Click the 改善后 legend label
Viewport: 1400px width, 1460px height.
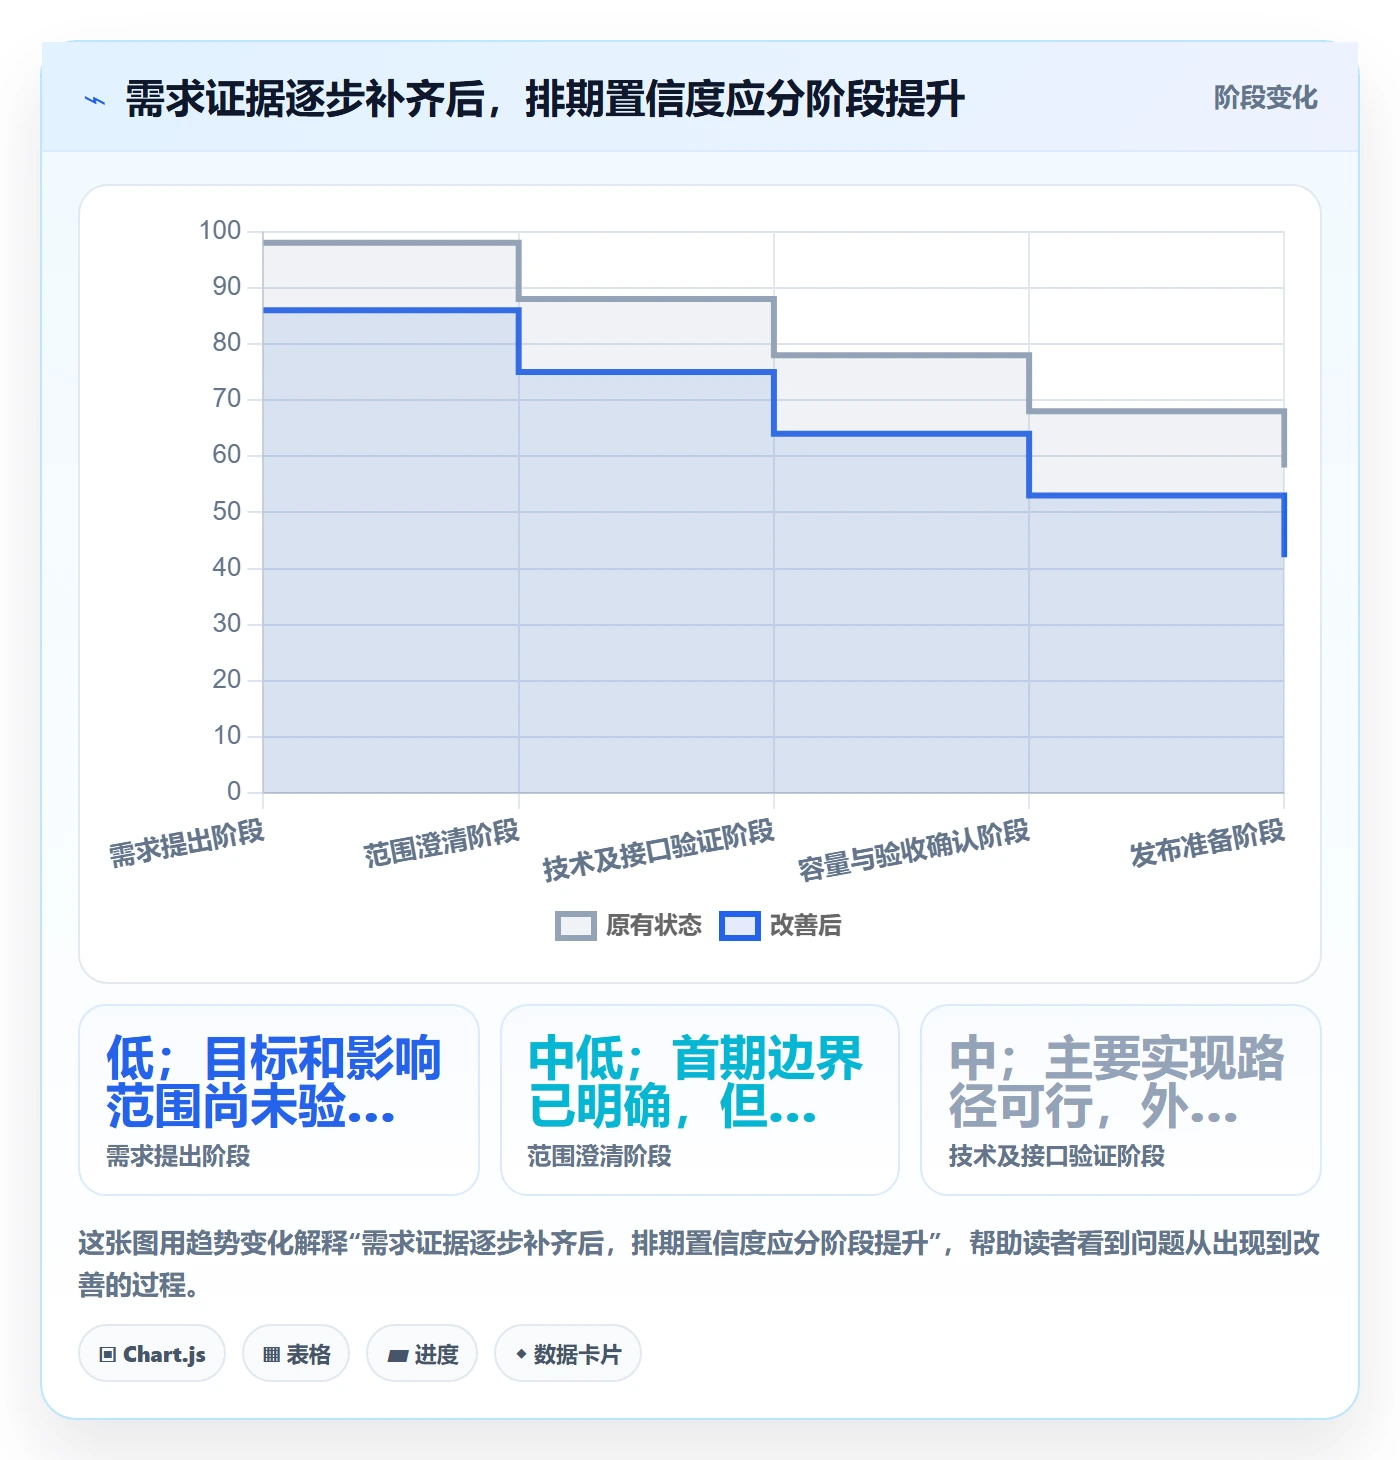point(805,926)
